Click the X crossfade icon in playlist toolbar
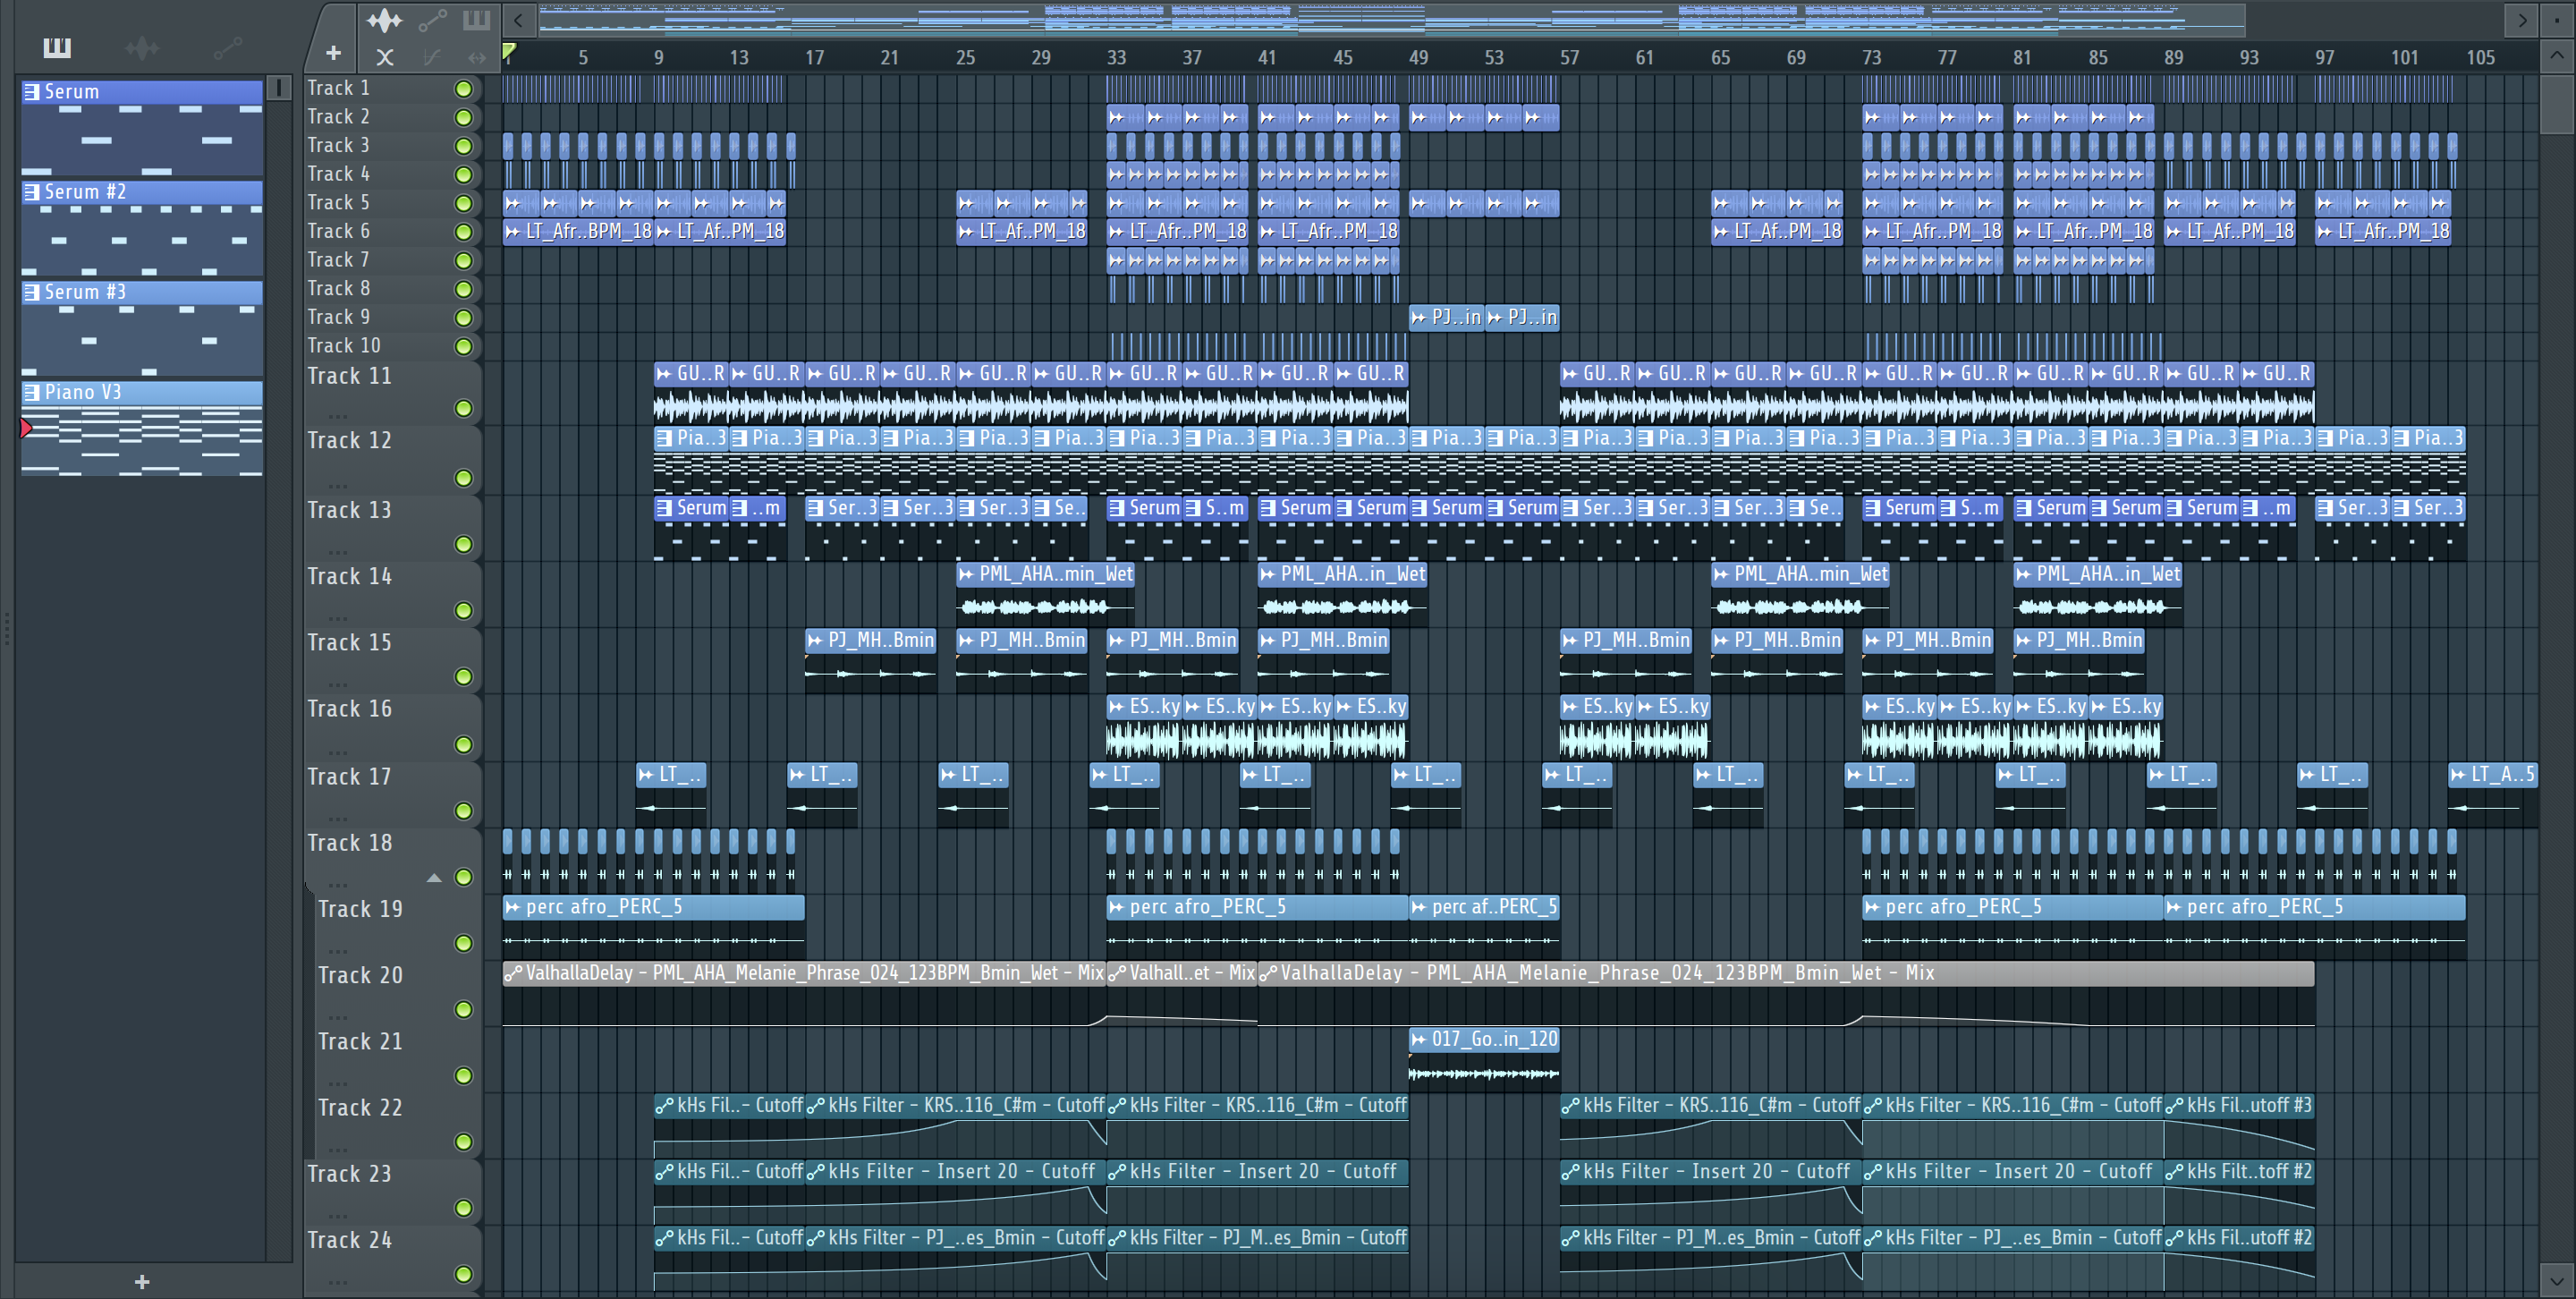The image size is (2576, 1299). [385, 58]
